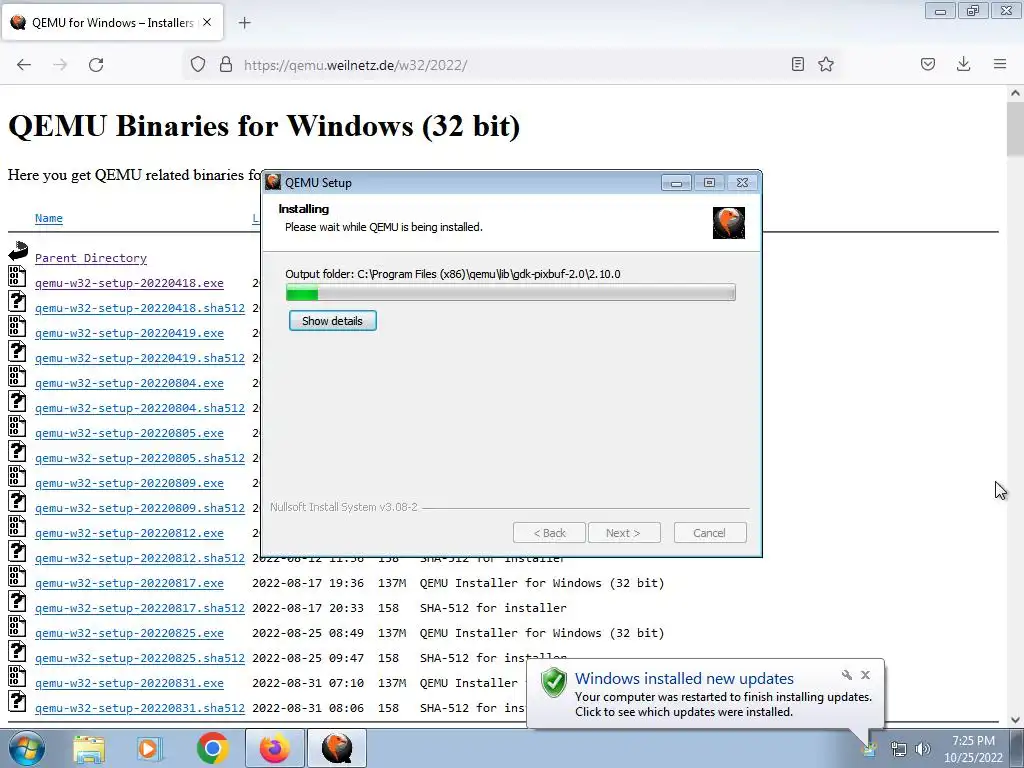Open qemu-w32-setup-20220825.sha512 link
Image resolution: width=1024 pixels, height=768 pixels.
pyautogui.click(x=140, y=658)
